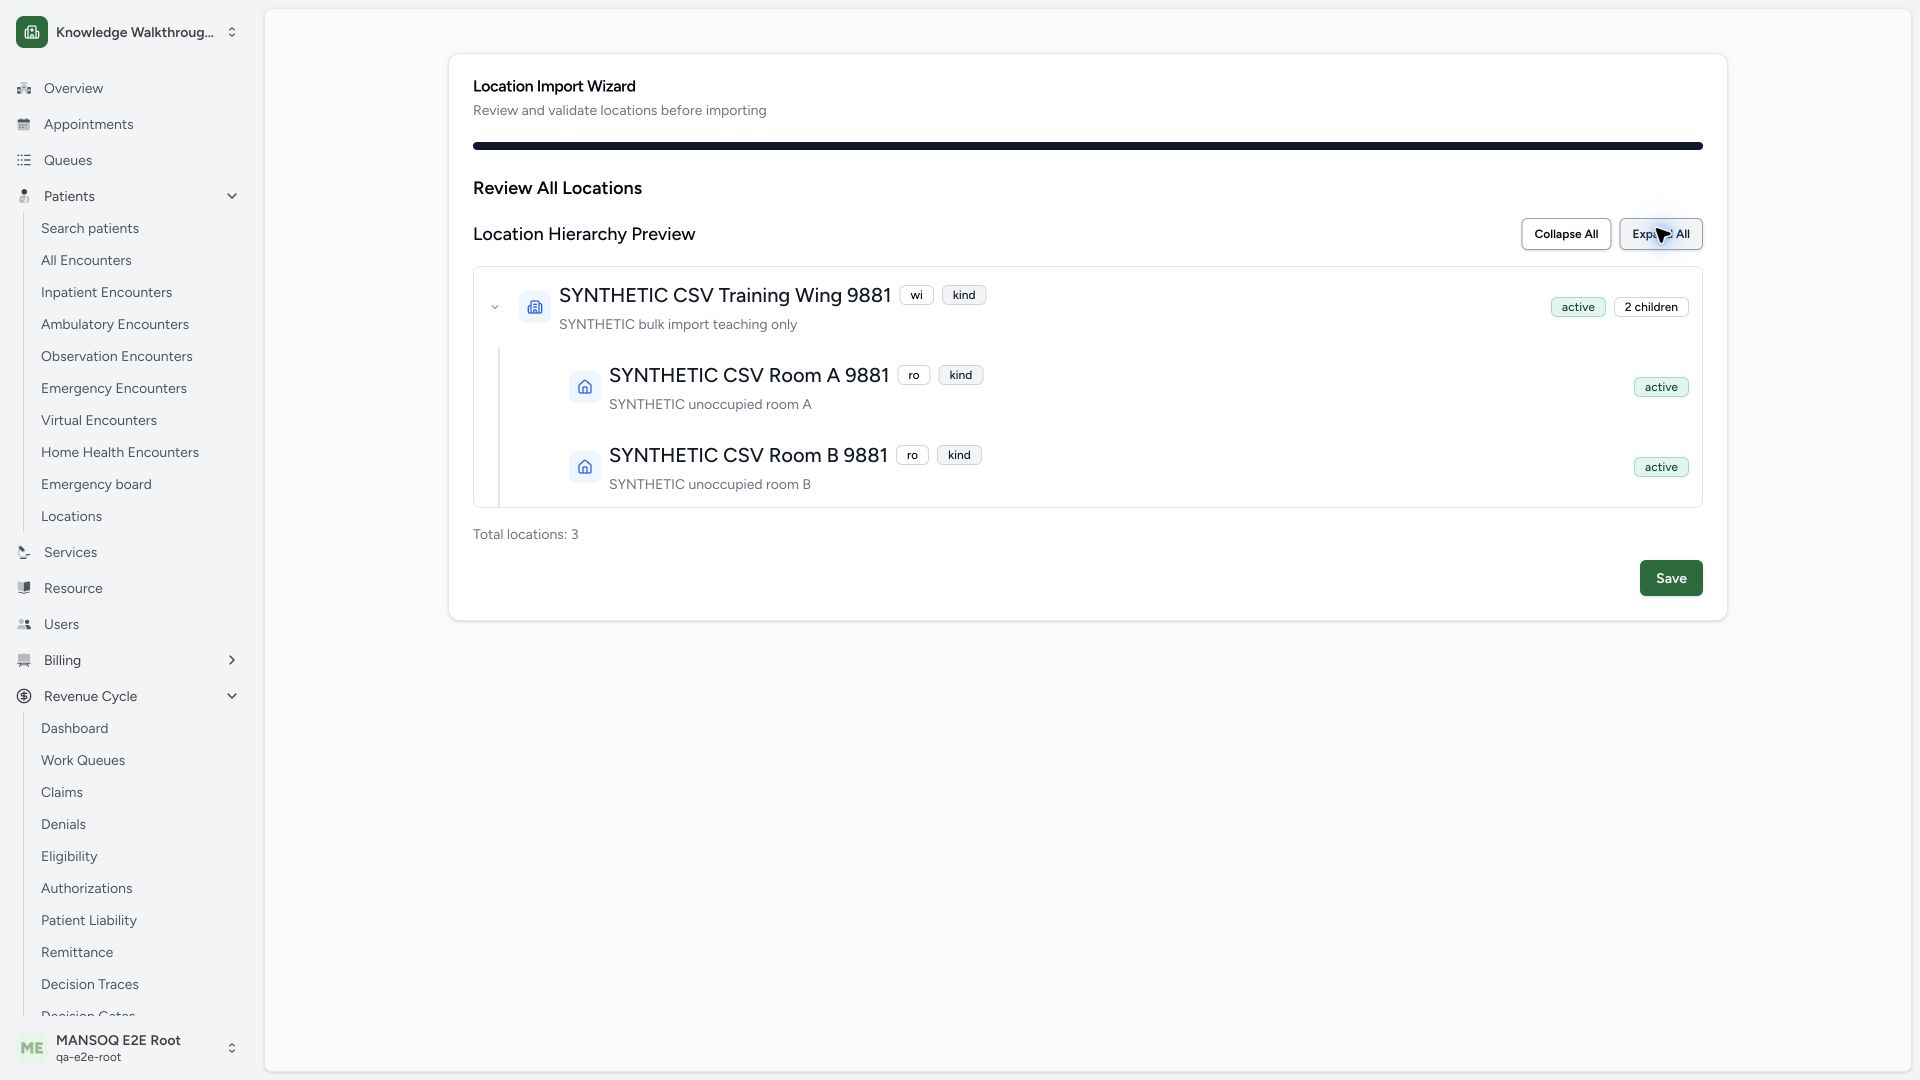Click the green organization logo icon
Screen dimensions: 1920x1080
pyautogui.click(x=32, y=32)
